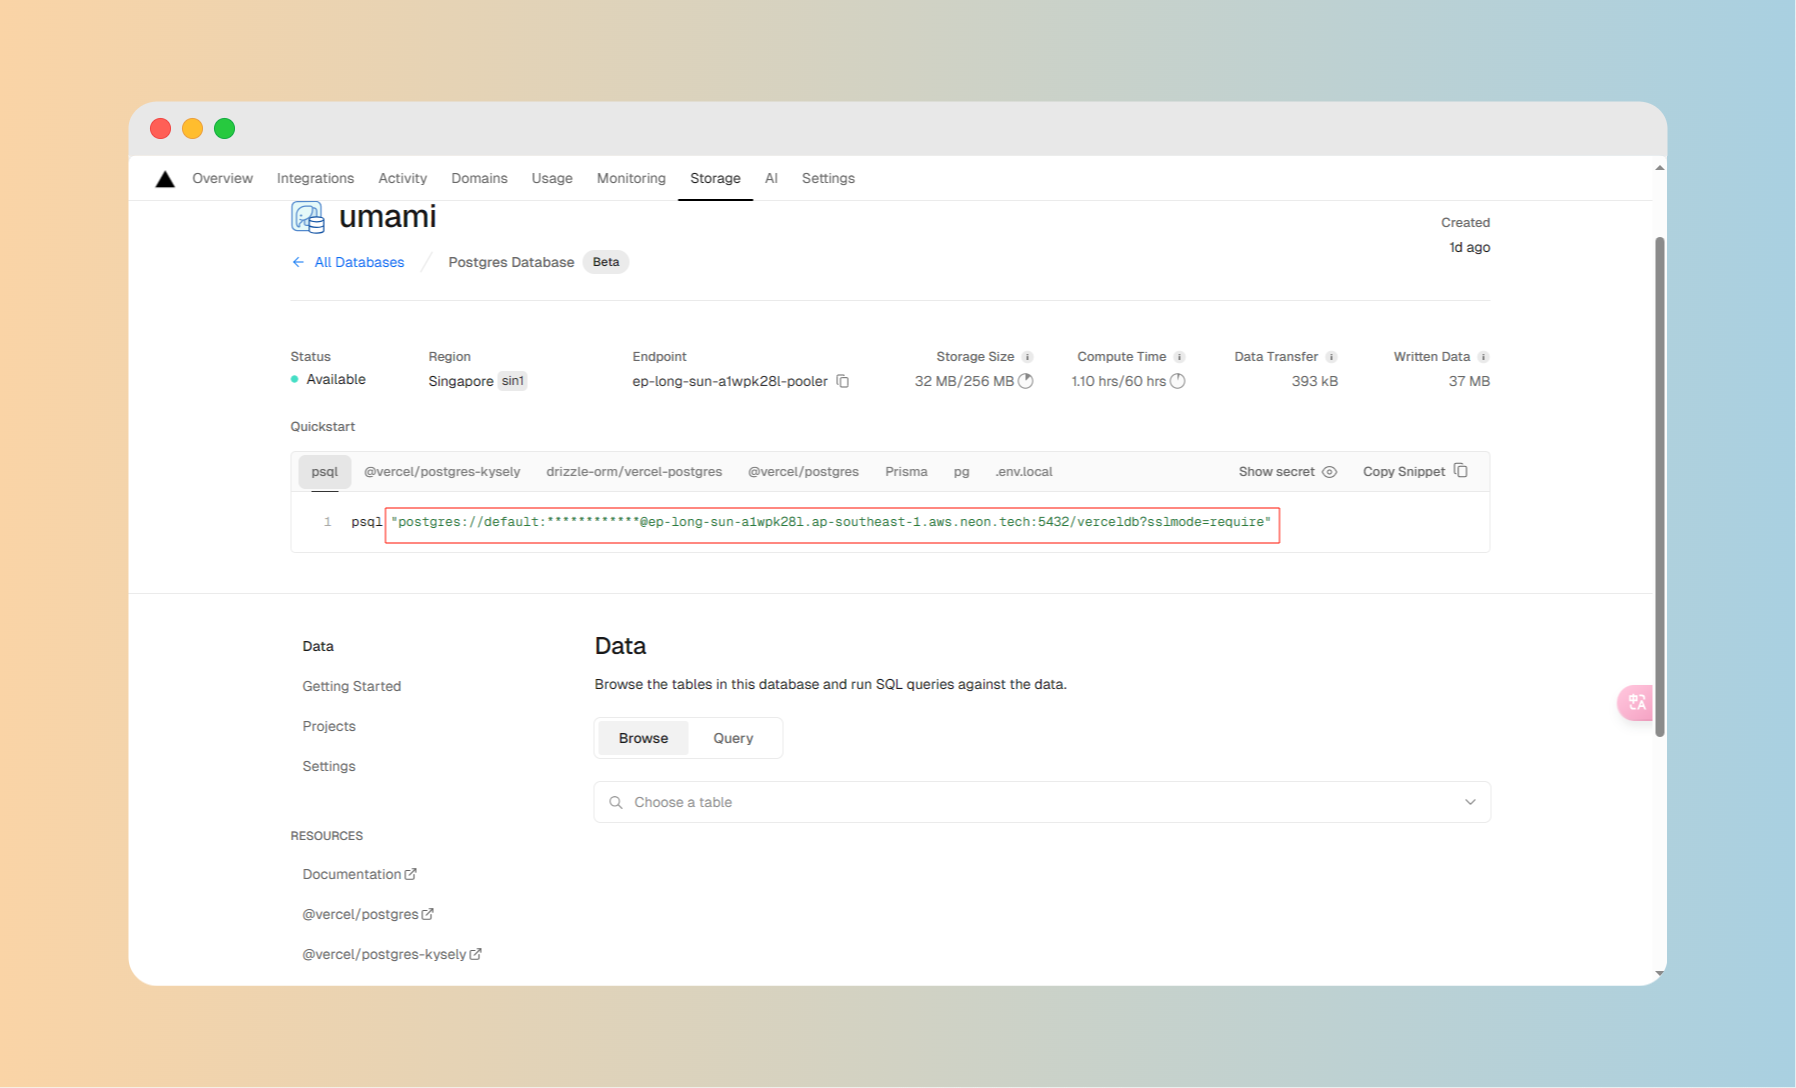
Task: Open sidebar Settings under Projects
Action: [329, 766]
